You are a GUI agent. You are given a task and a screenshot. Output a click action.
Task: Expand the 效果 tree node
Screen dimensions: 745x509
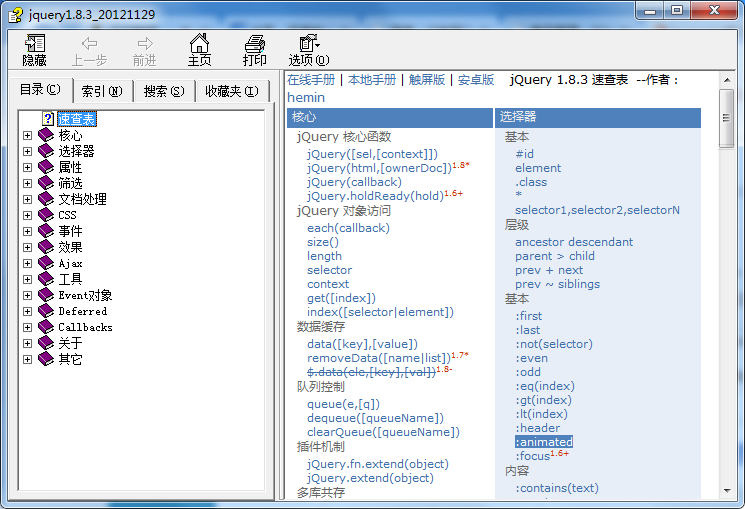pos(28,247)
